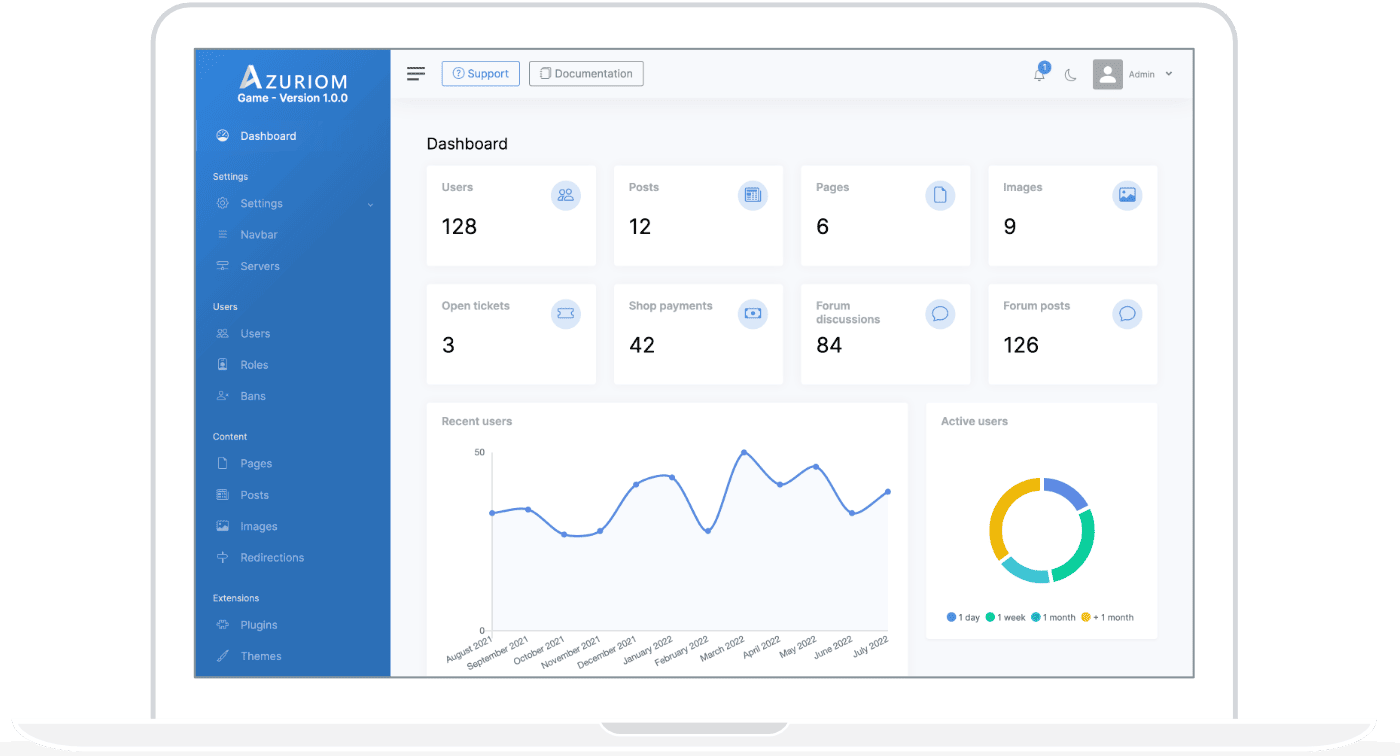
Task: Click the Shop payments card cash icon
Action: (753, 314)
